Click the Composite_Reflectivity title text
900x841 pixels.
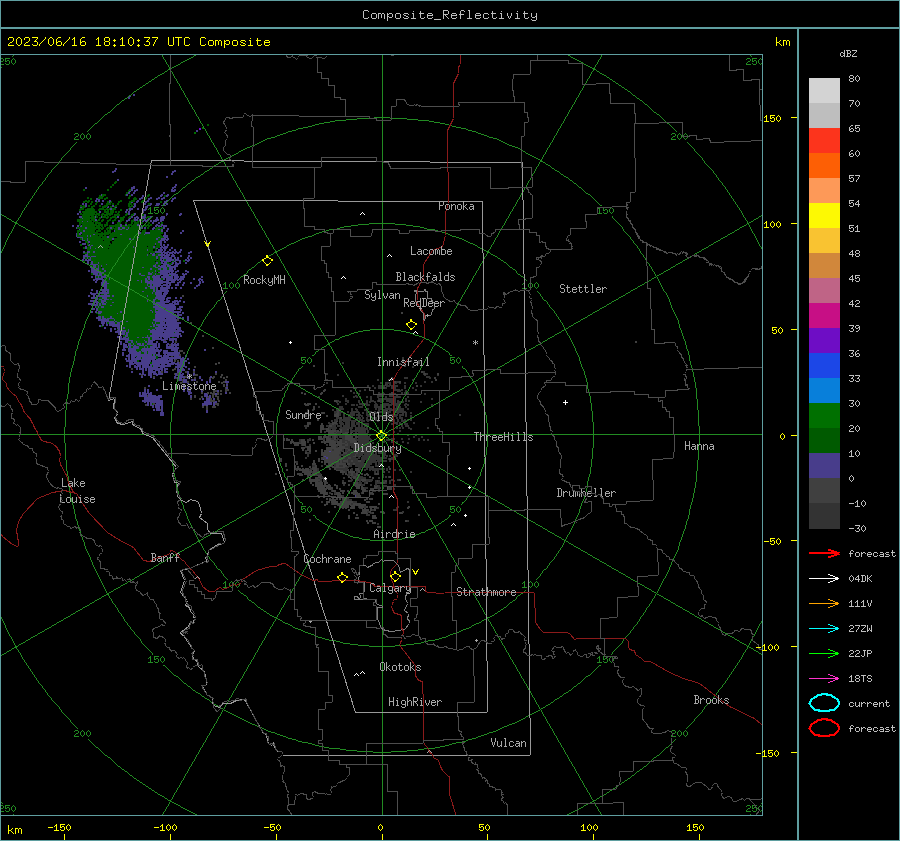pos(450,15)
